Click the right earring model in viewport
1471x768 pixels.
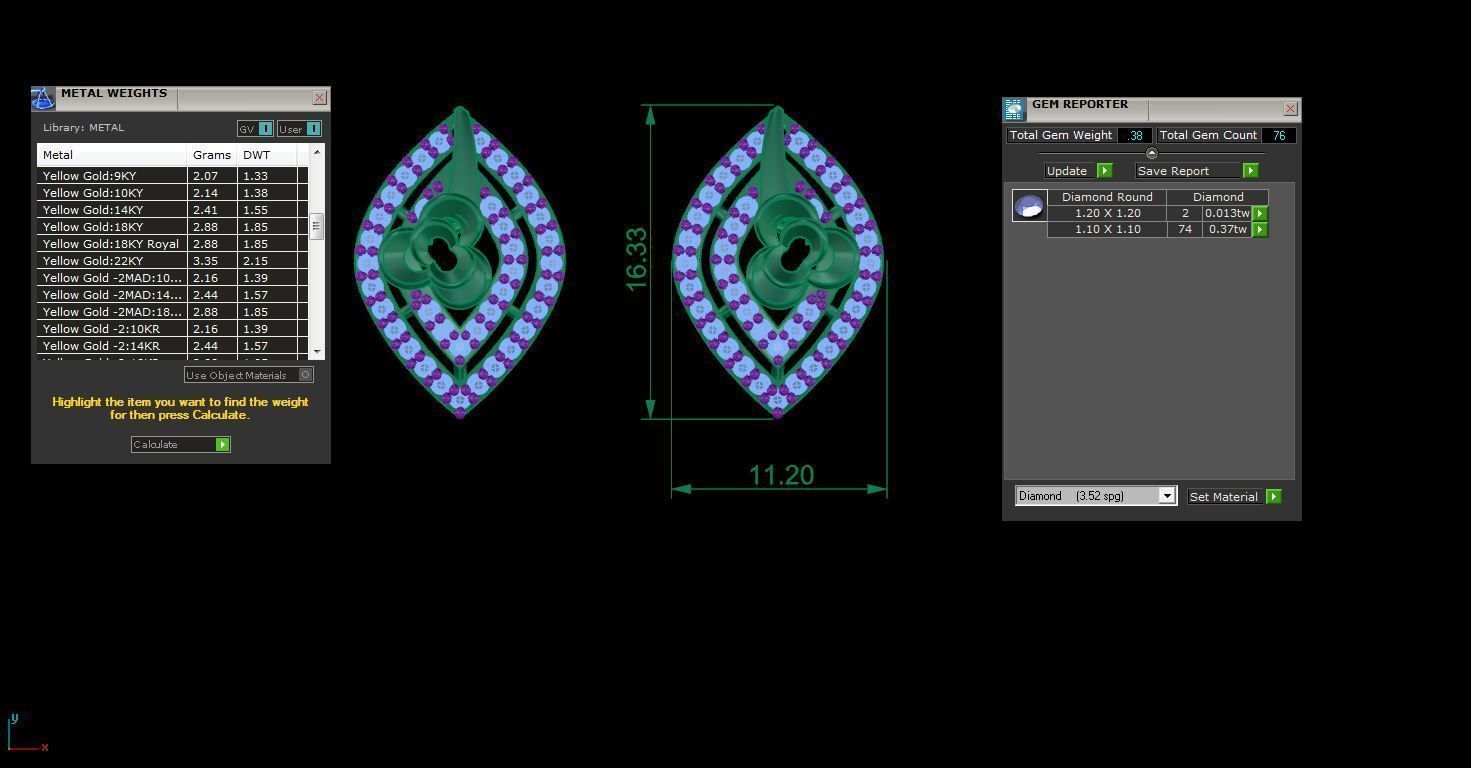point(778,262)
